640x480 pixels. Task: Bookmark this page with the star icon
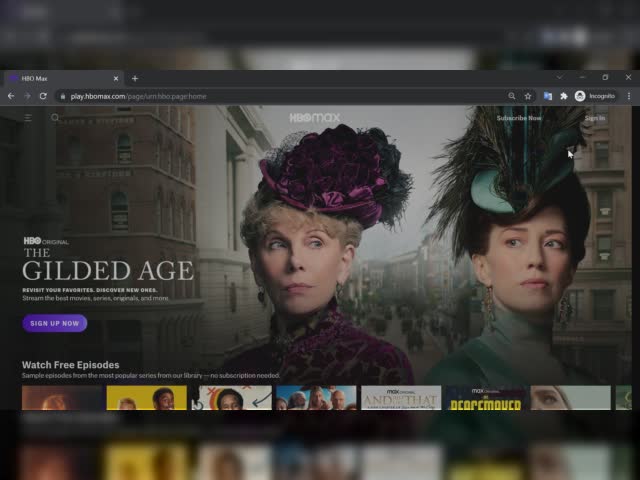click(528, 96)
